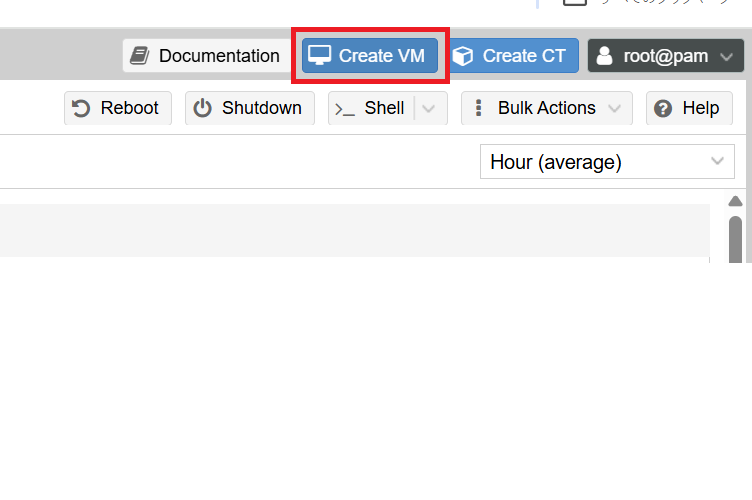Click the power icon on Shutdown

tap(203, 108)
